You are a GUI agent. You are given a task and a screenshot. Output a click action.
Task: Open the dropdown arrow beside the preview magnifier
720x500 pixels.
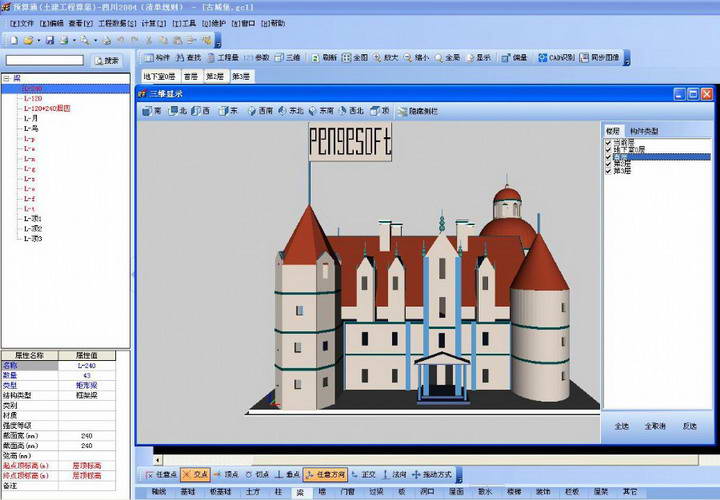coord(96,41)
